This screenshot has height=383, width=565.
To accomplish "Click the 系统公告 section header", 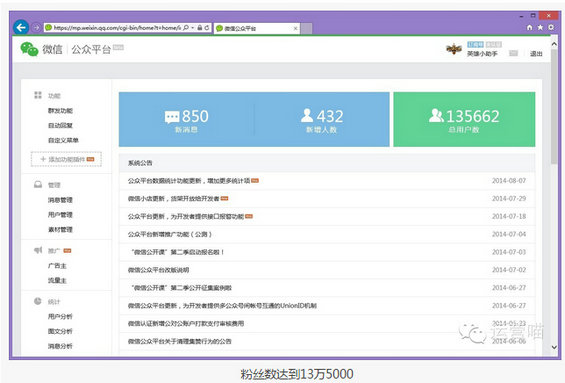I will pyautogui.click(x=140, y=163).
